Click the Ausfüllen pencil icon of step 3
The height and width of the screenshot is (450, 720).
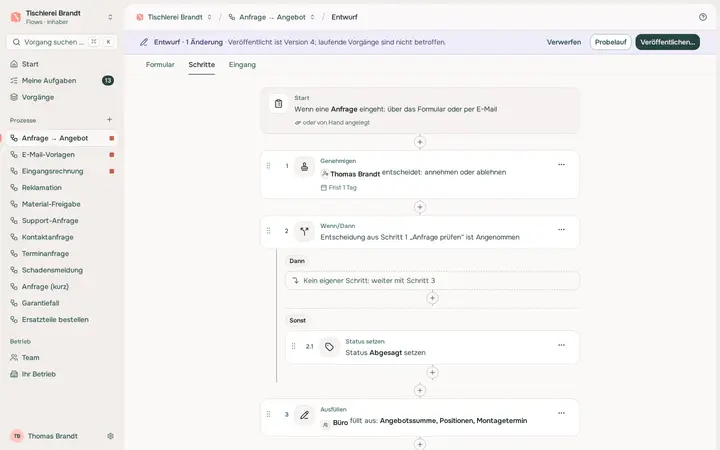pos(304,415)
